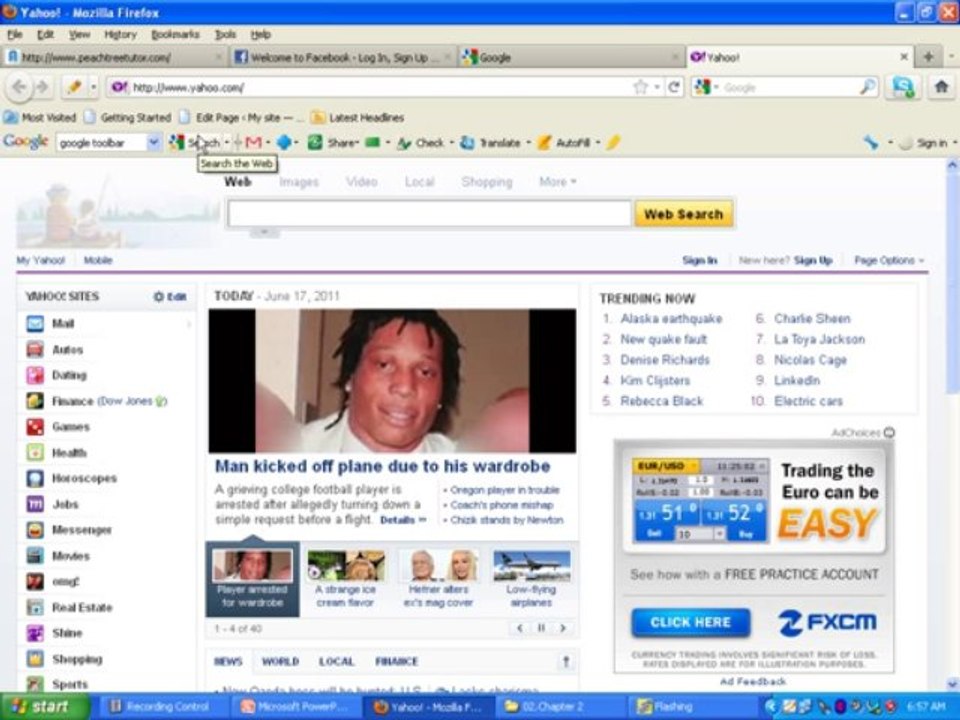Switch to the Facebook tab
The width and height of the screenshot is (960, 720).
tap(343, 57)
